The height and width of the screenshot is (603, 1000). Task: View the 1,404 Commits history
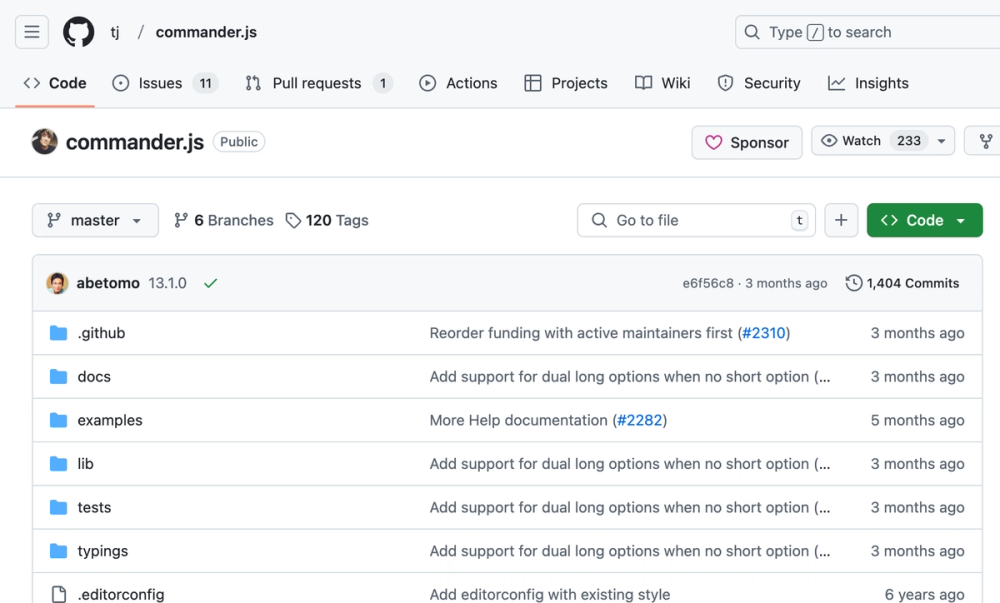coord(902,283)
